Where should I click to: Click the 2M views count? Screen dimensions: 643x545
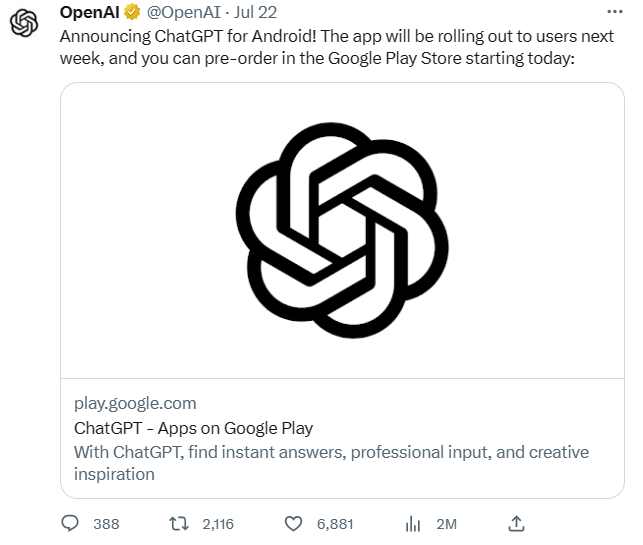447,524
